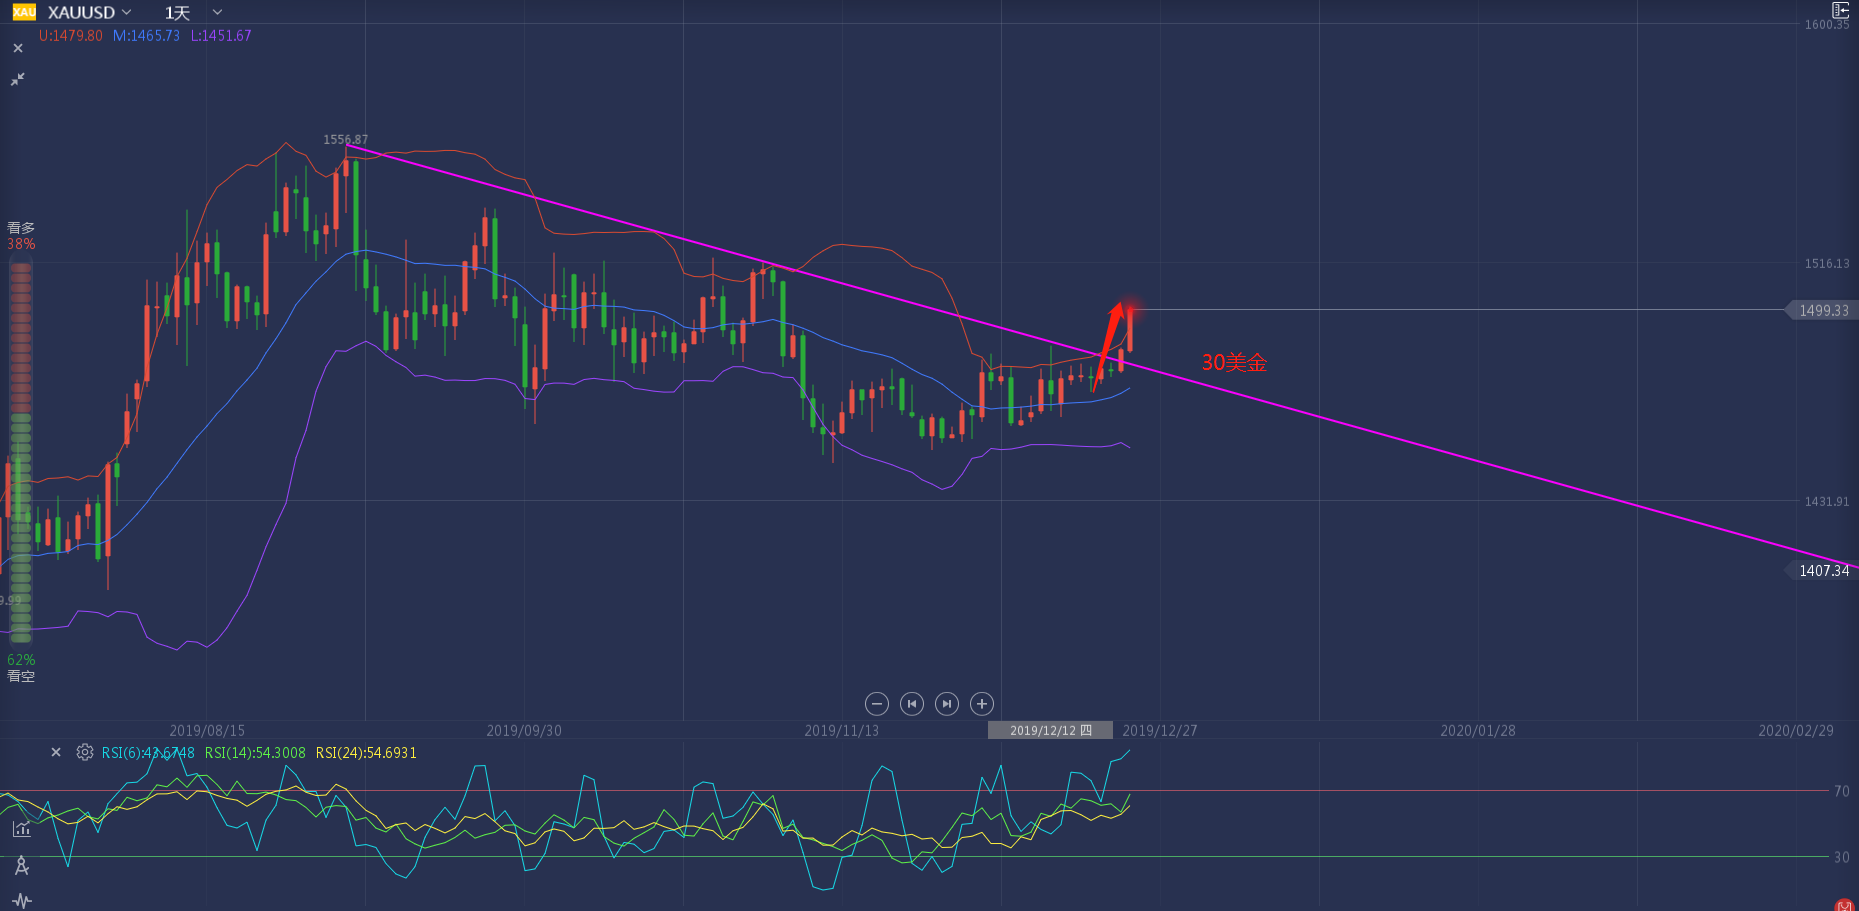This screenshot has width=1859, height=911.
Task: Click the RSI(6) value label
Action: pyautogui.click(x=148, y=753)
